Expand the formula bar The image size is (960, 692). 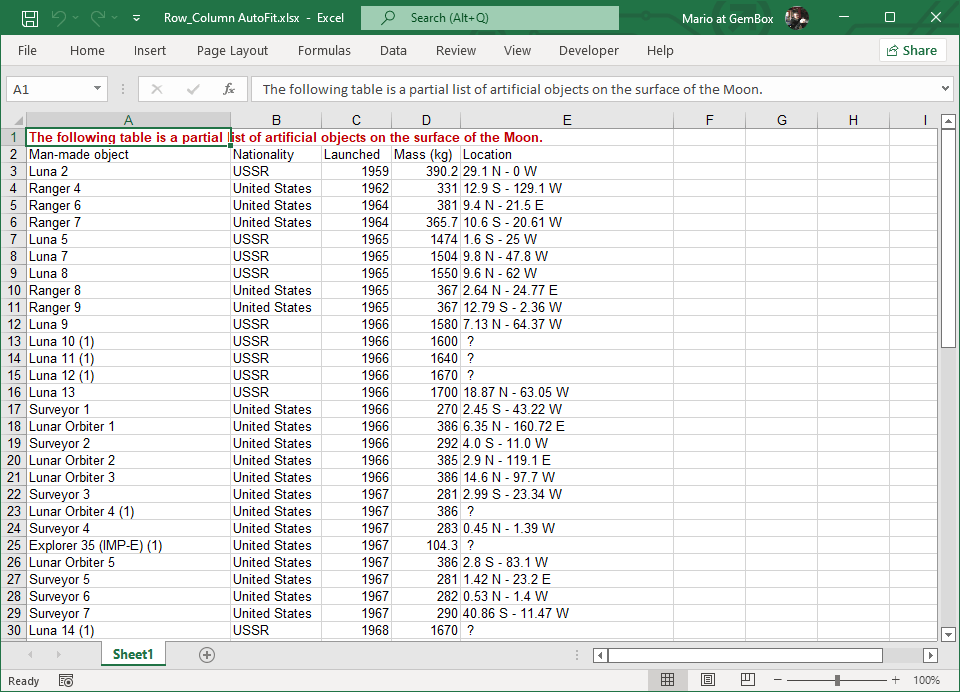coord(945,89)
